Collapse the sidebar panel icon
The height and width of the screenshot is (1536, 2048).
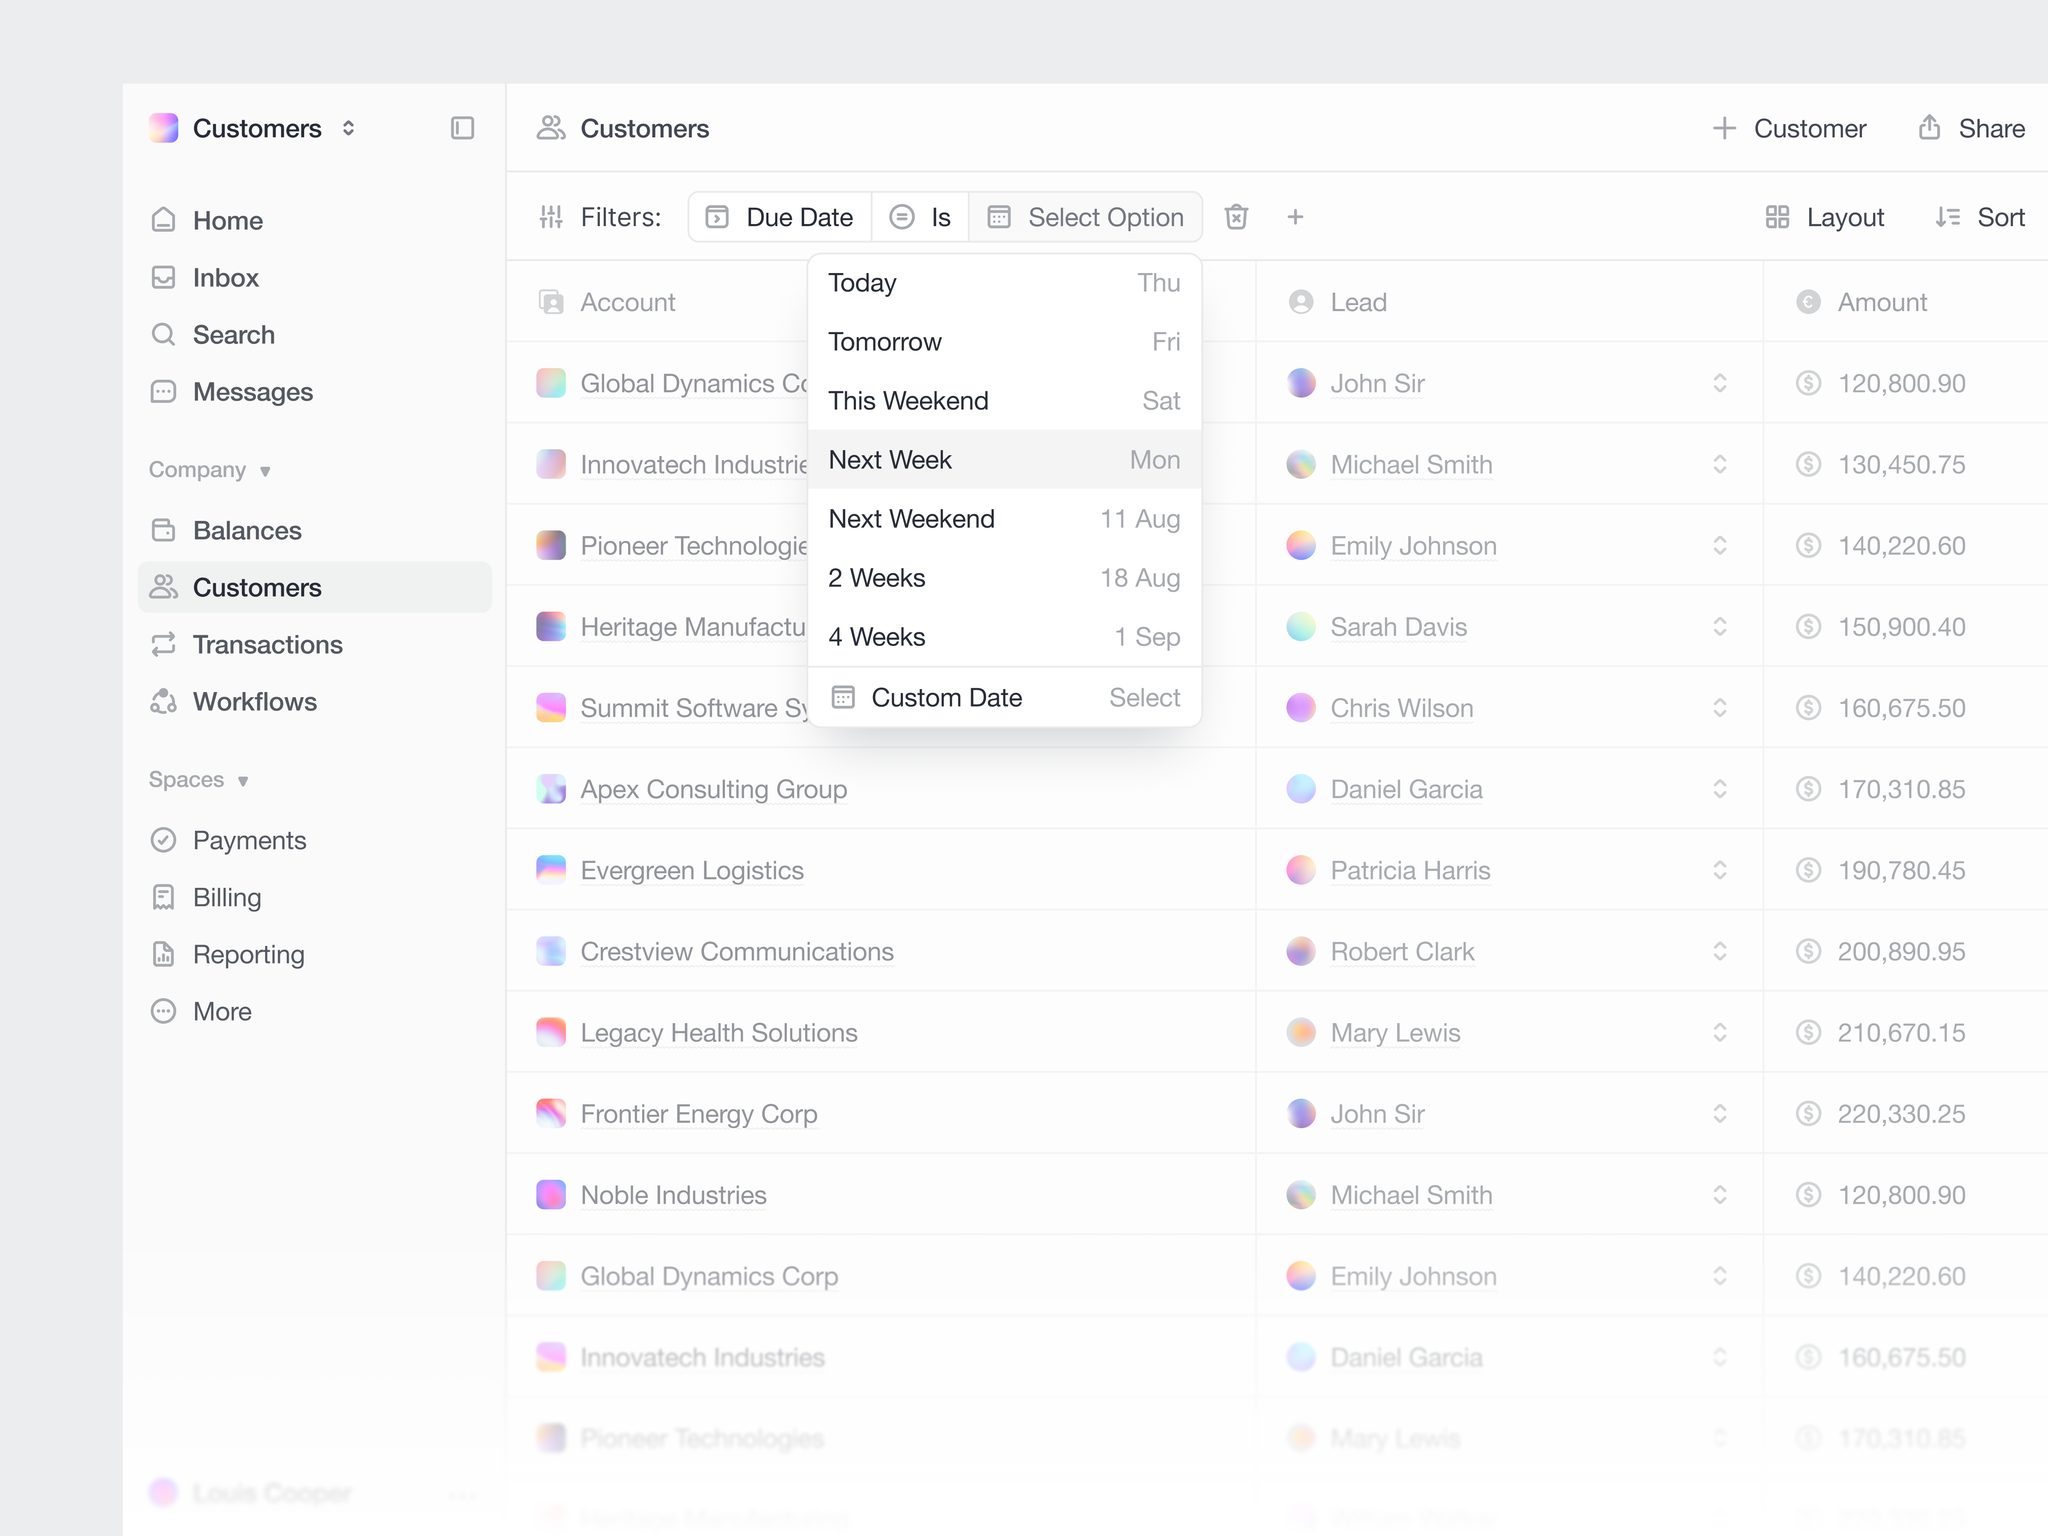coord(462,128)
